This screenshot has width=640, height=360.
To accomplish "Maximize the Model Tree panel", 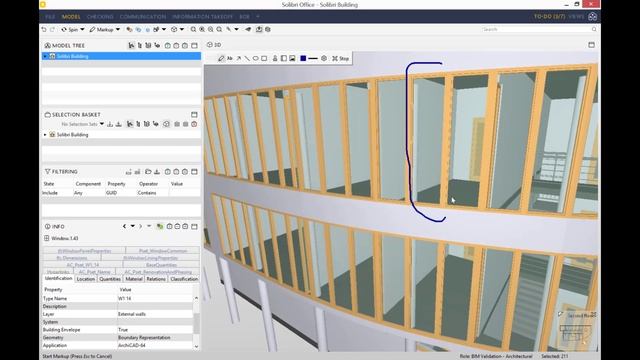I will pyautogui.click(x=194, y=45).
